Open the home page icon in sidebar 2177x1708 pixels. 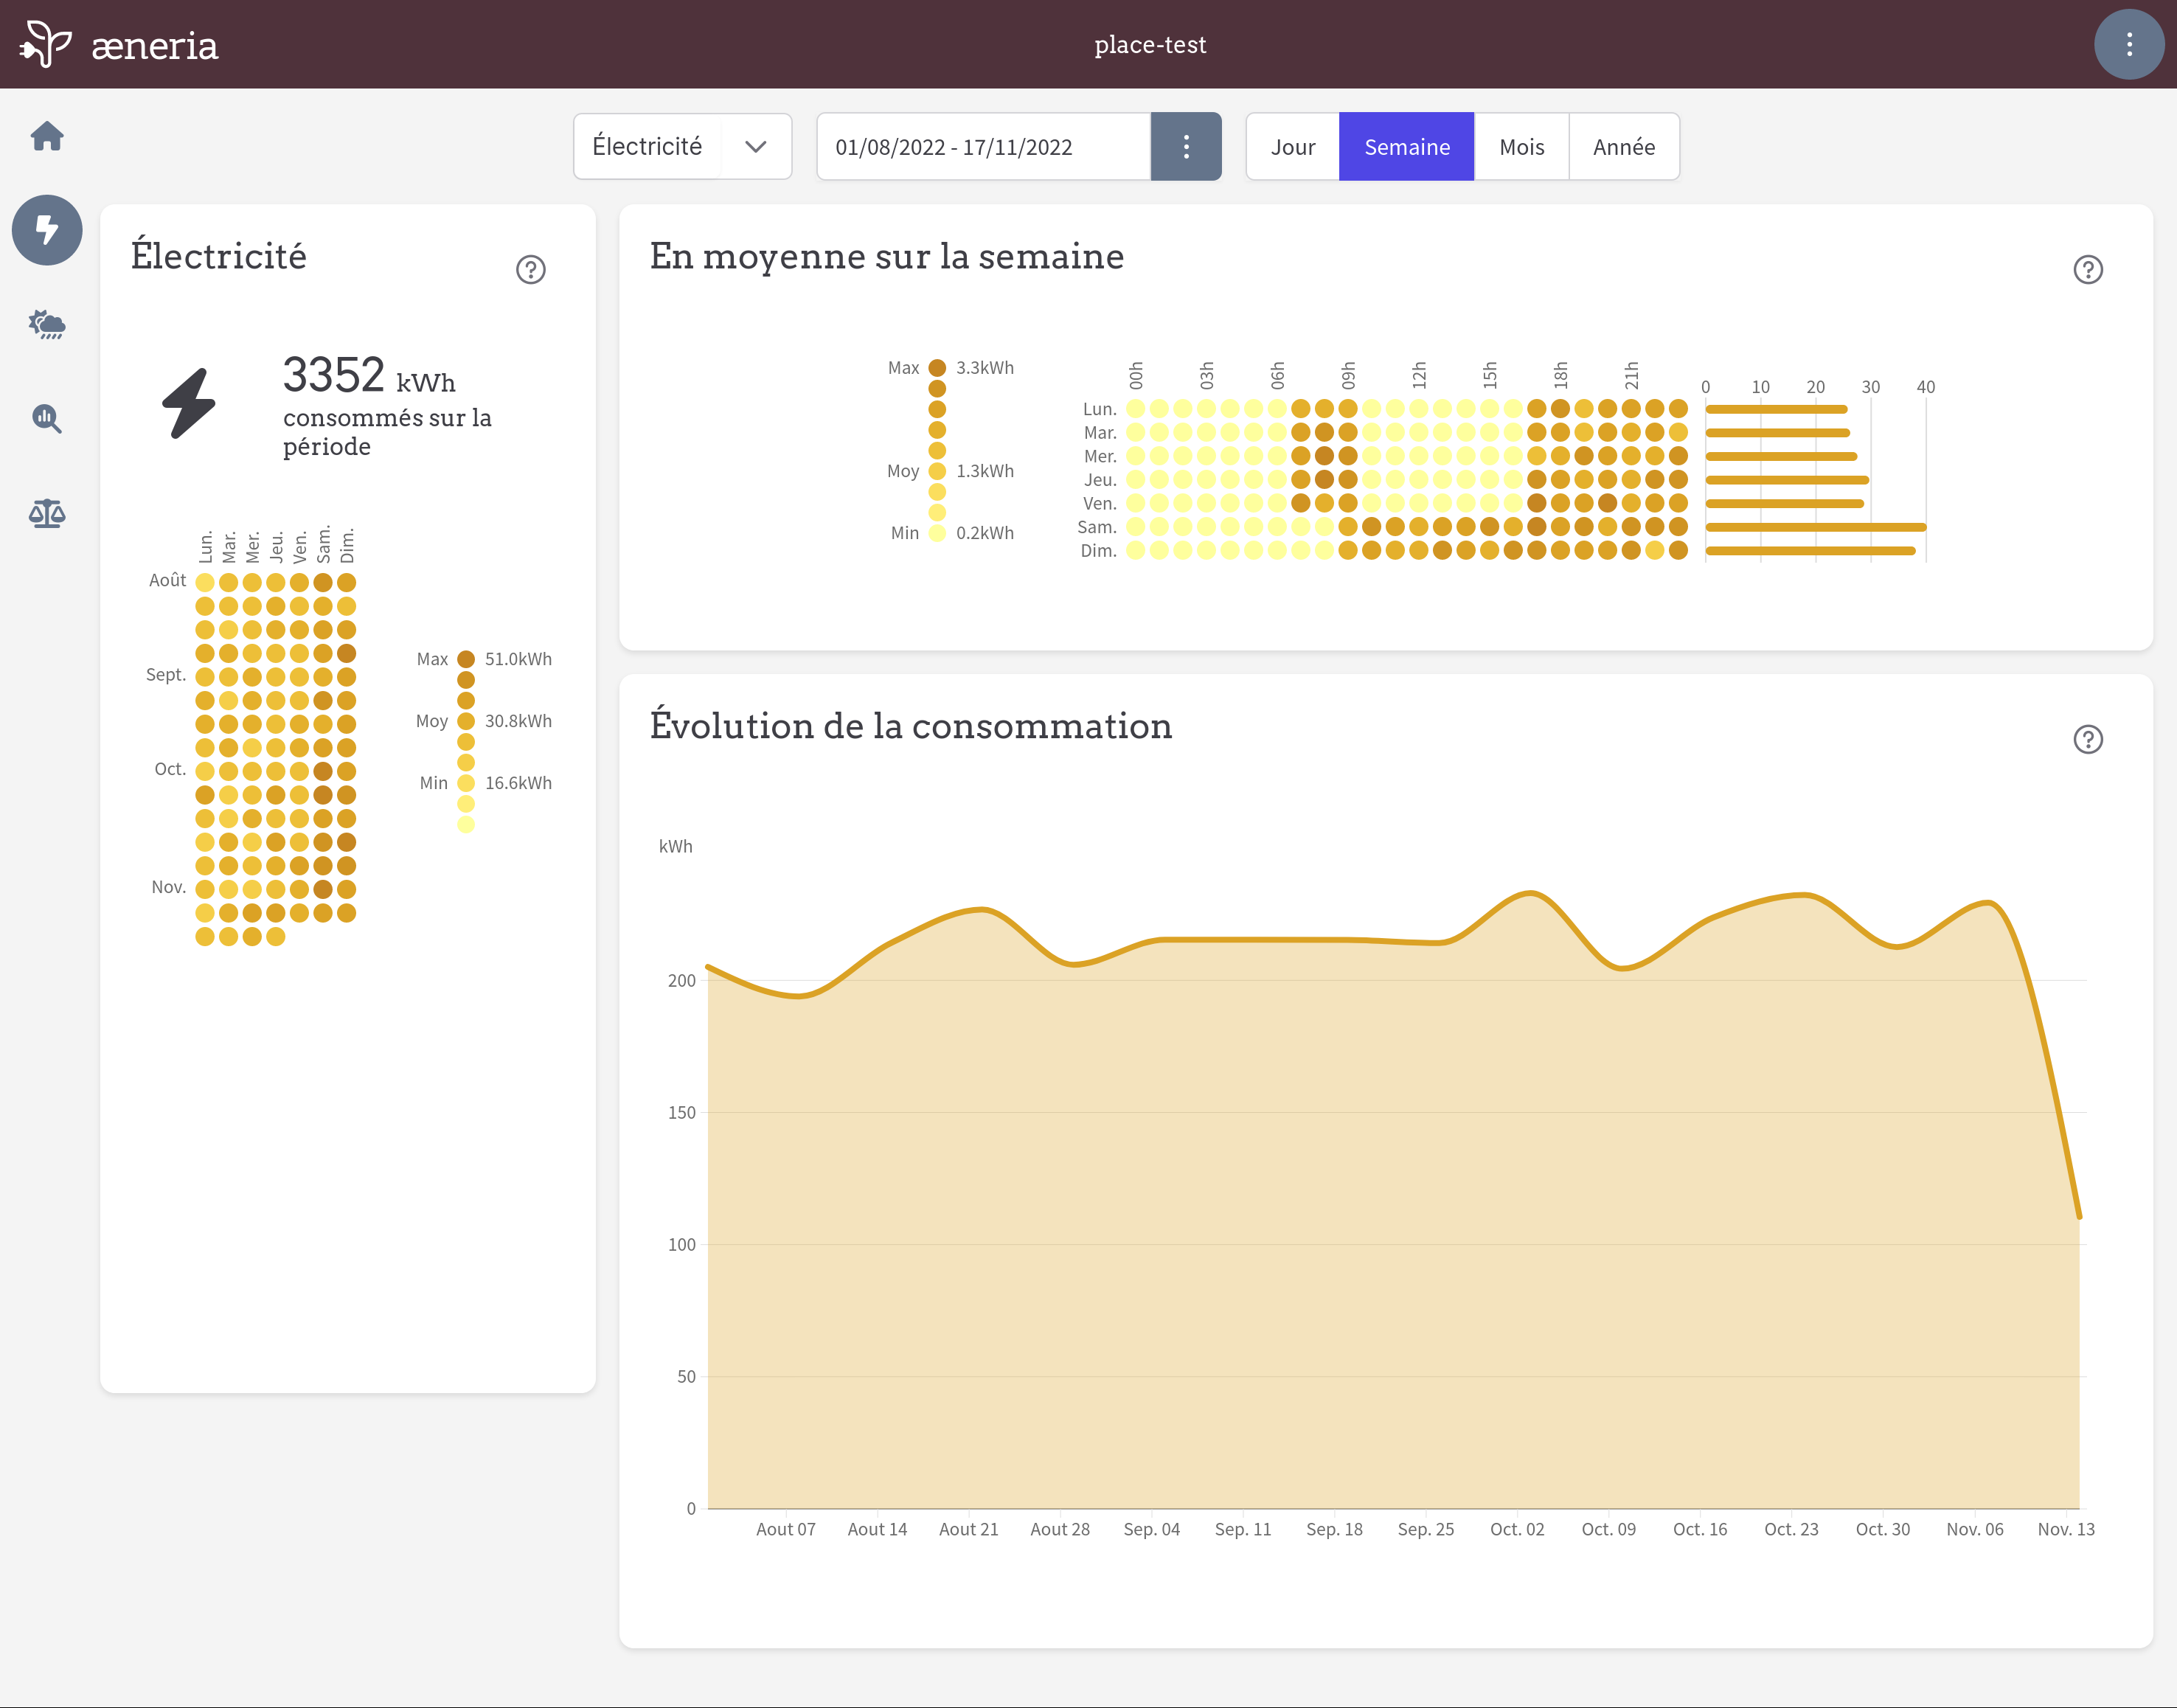coord(47,136)
